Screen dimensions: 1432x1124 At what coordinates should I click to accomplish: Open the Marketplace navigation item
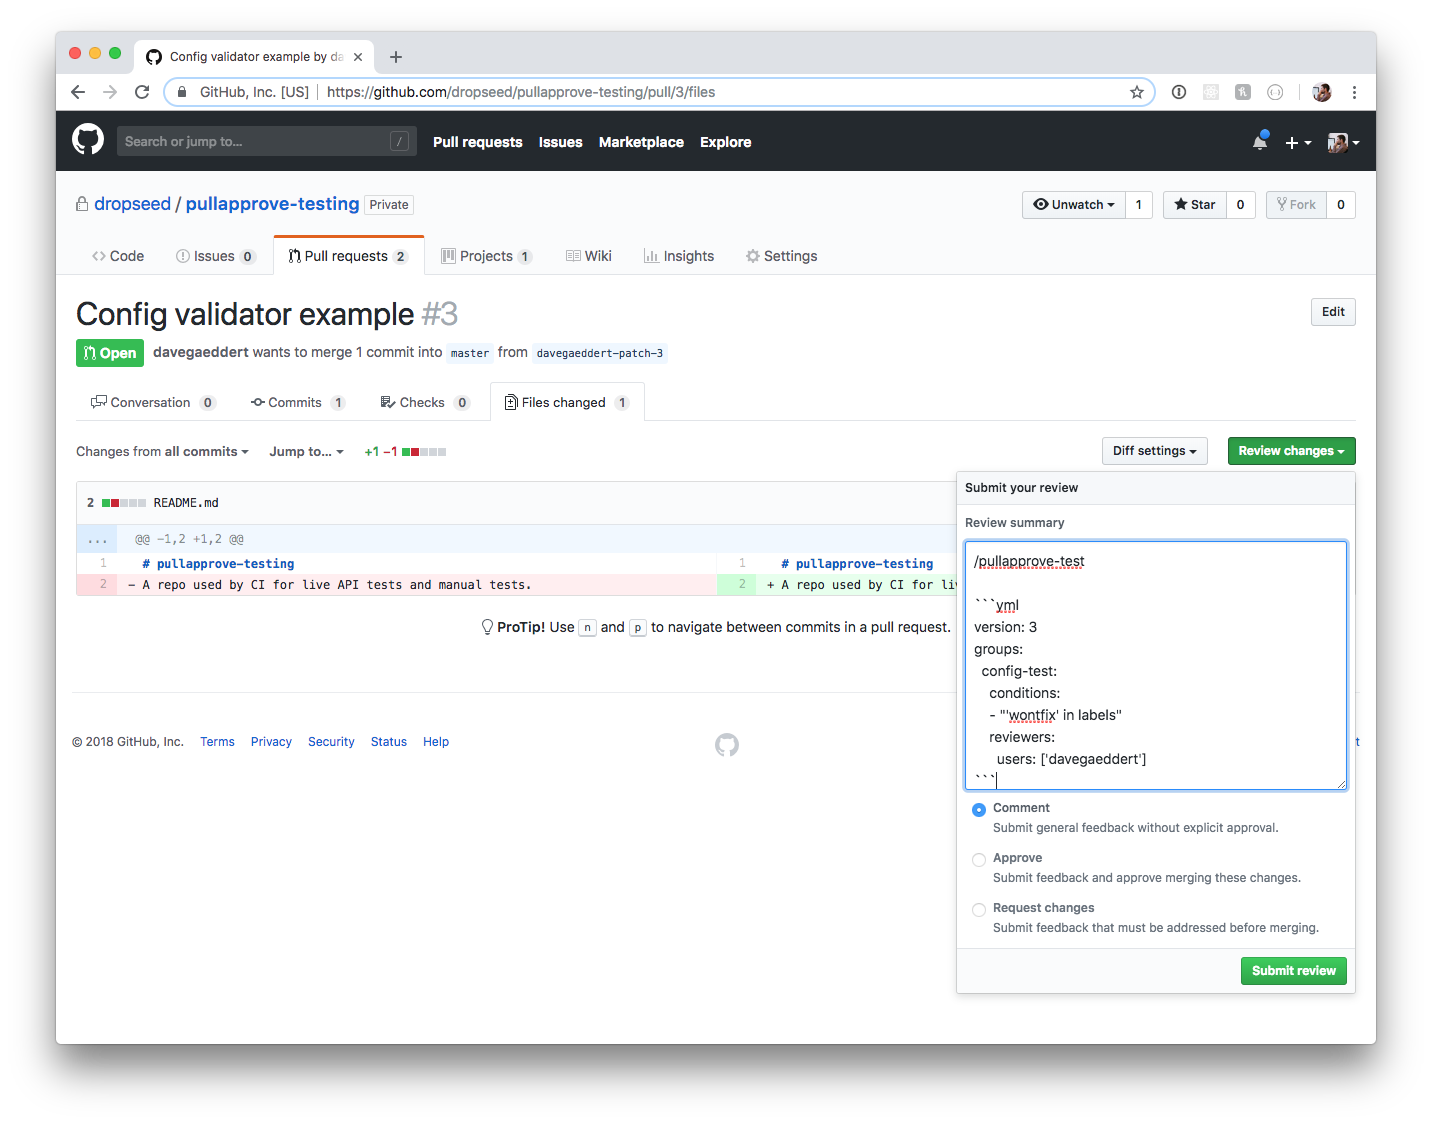coord(641,142)
